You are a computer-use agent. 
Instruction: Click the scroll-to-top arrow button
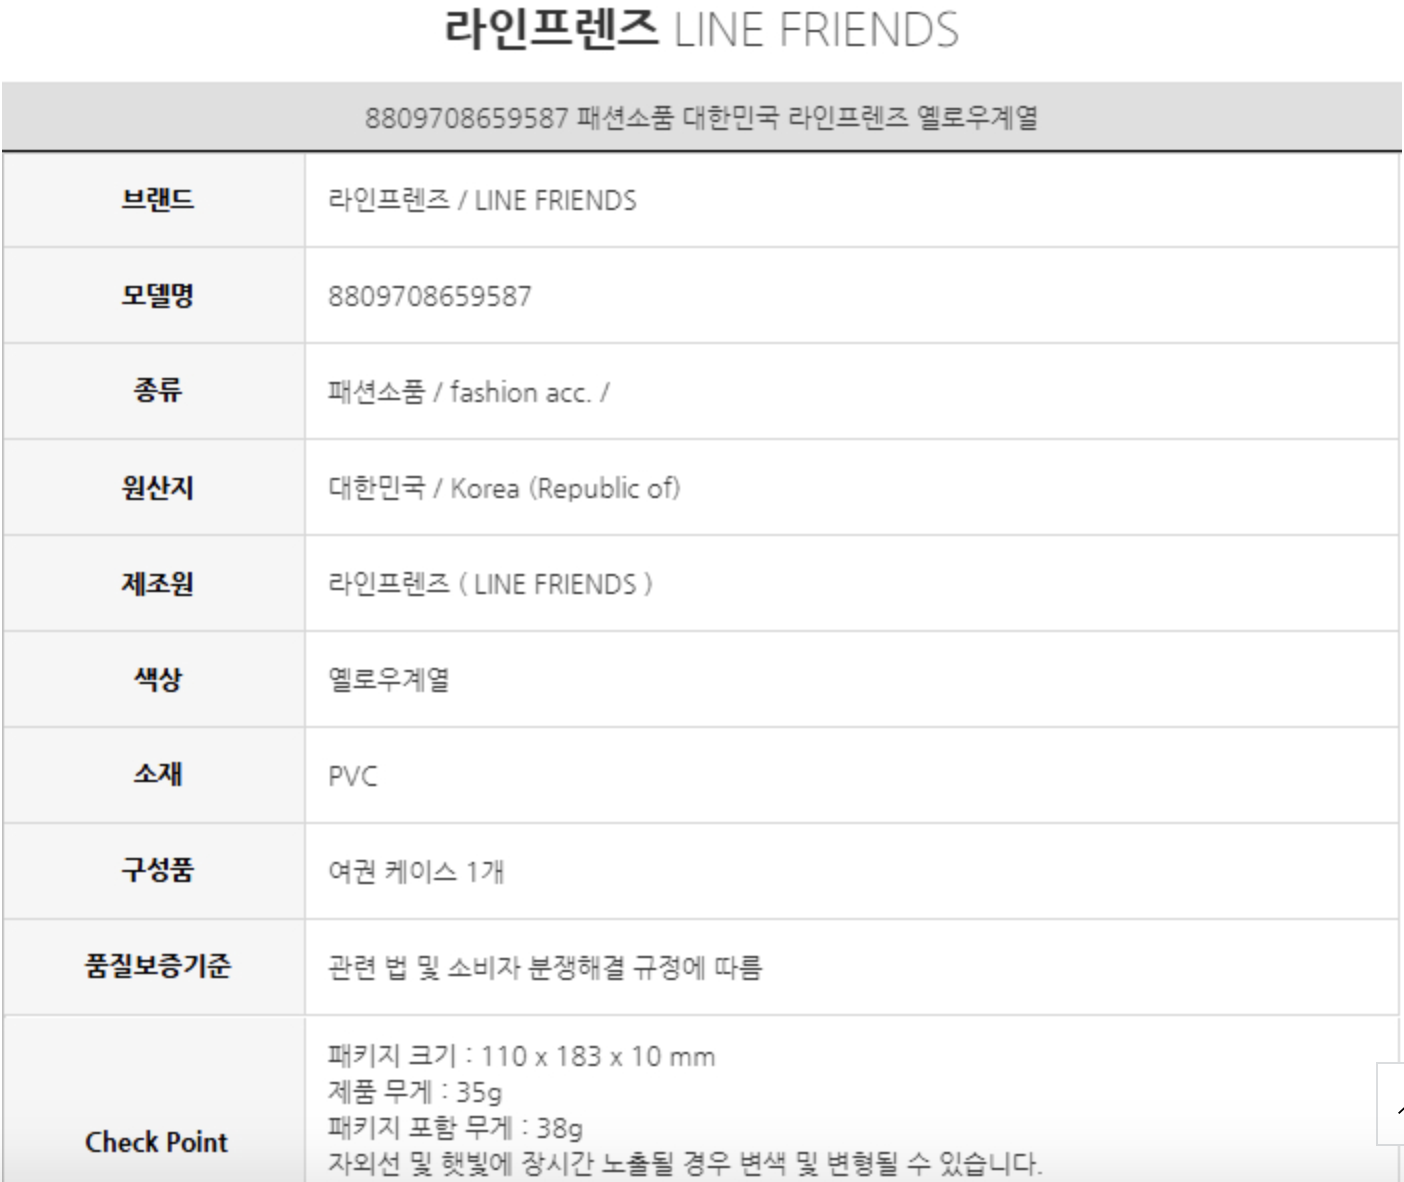click(x=1393, y=1104)
